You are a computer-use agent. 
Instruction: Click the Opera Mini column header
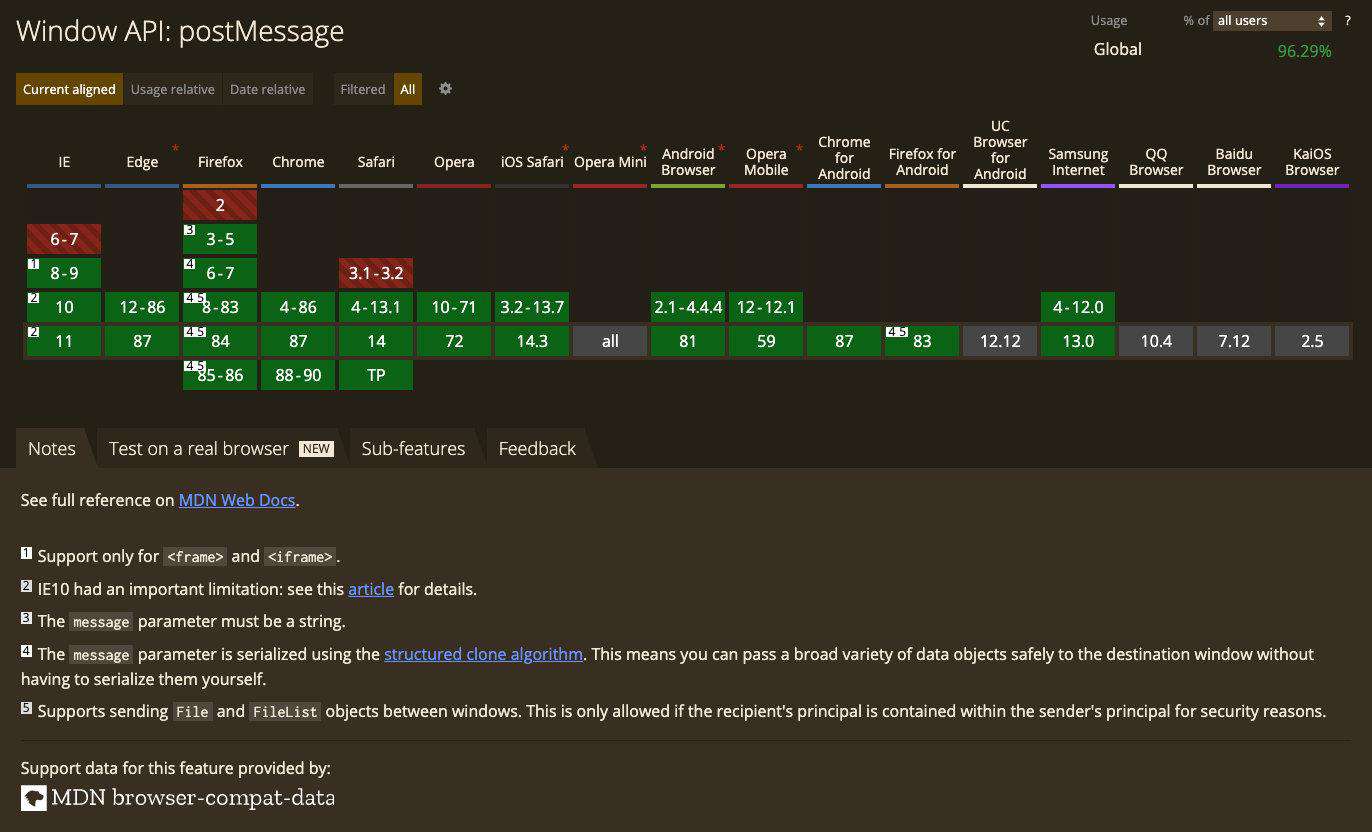[610, 162]
